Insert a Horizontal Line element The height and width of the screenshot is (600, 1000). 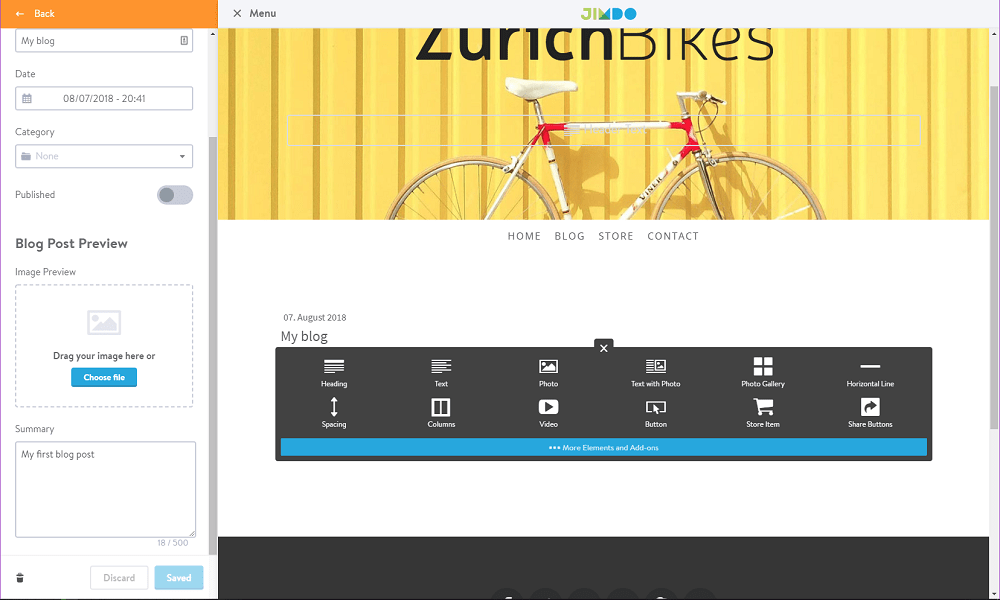870,374
